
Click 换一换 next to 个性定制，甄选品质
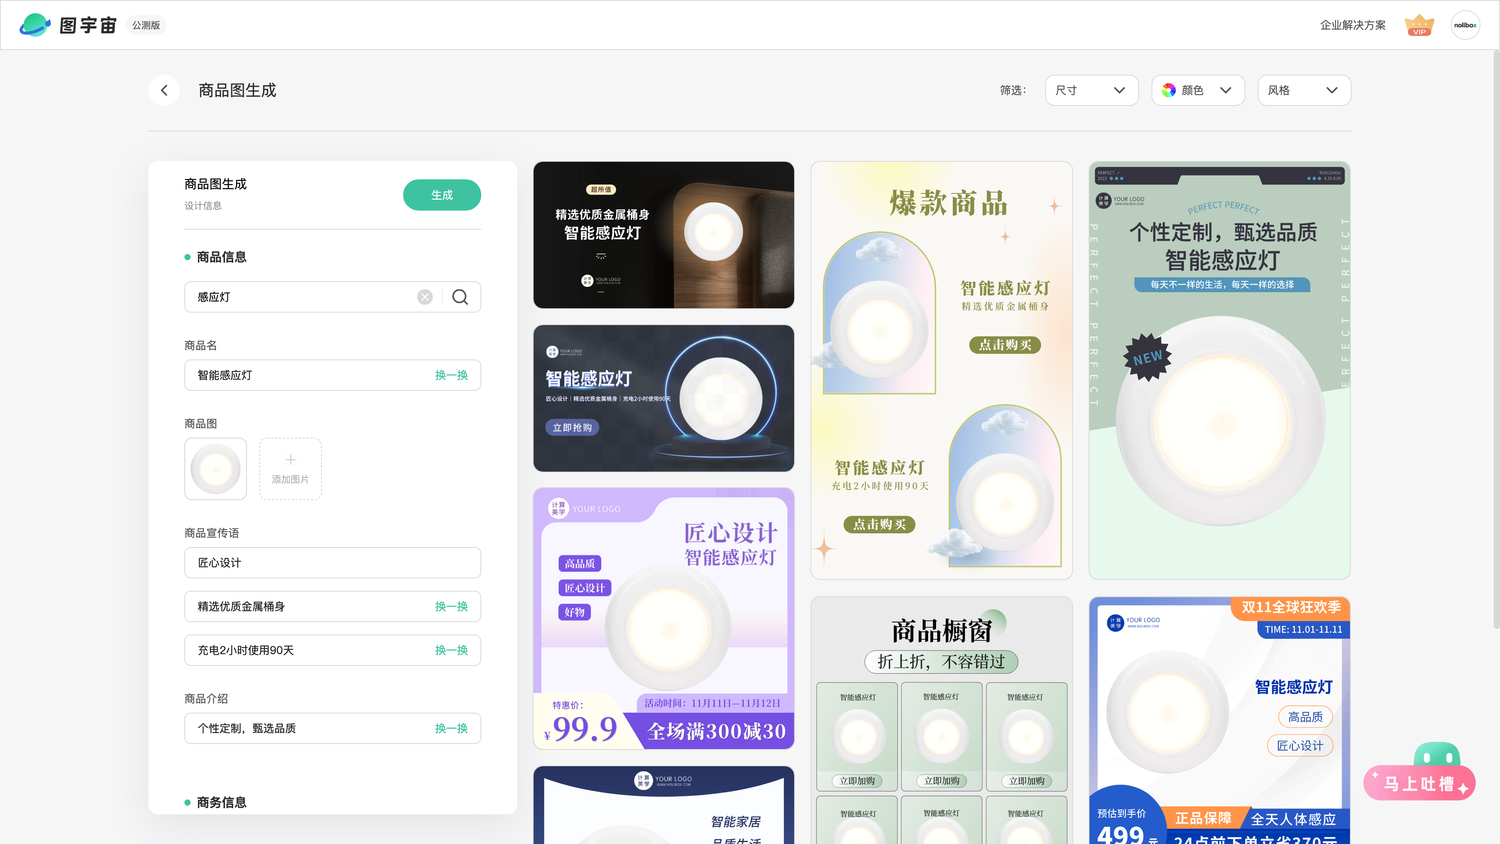[x=451, y=729]
